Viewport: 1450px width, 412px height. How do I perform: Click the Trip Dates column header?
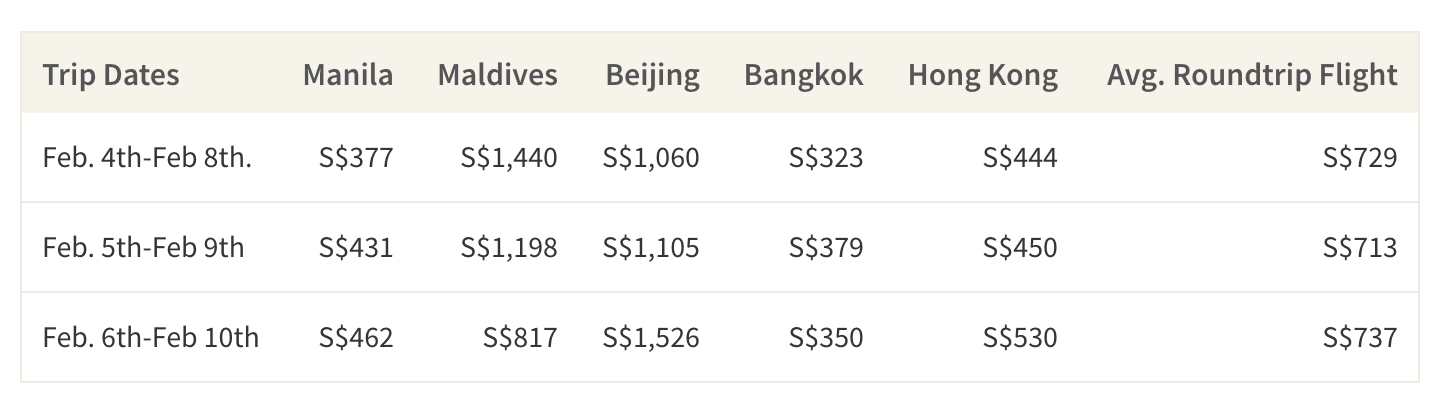[x=111, y=75]
